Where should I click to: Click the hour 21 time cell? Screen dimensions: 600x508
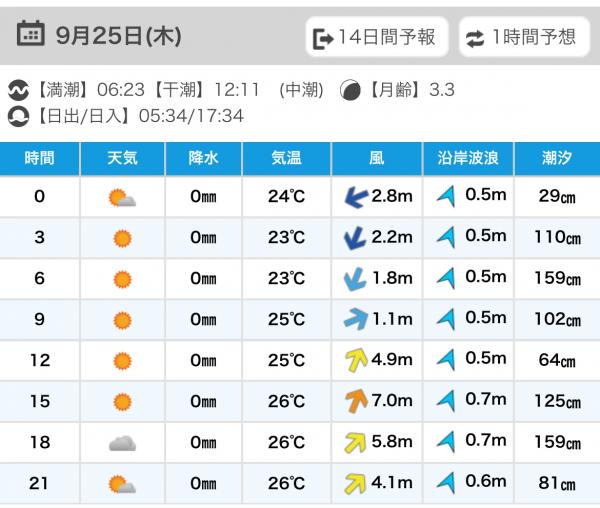(x=39, y=483)
